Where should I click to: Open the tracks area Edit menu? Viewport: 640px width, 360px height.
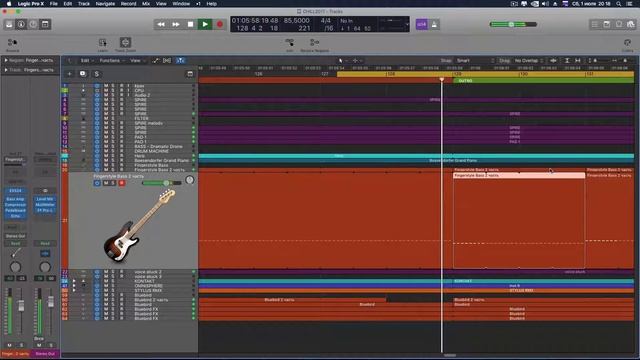tap(87, 60)
